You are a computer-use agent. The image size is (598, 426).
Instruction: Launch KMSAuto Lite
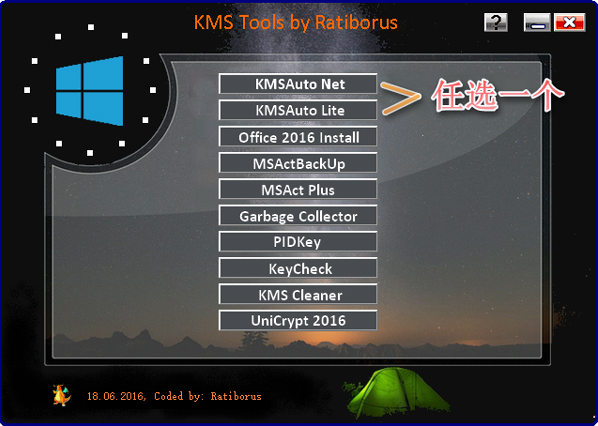click(298, 110)
